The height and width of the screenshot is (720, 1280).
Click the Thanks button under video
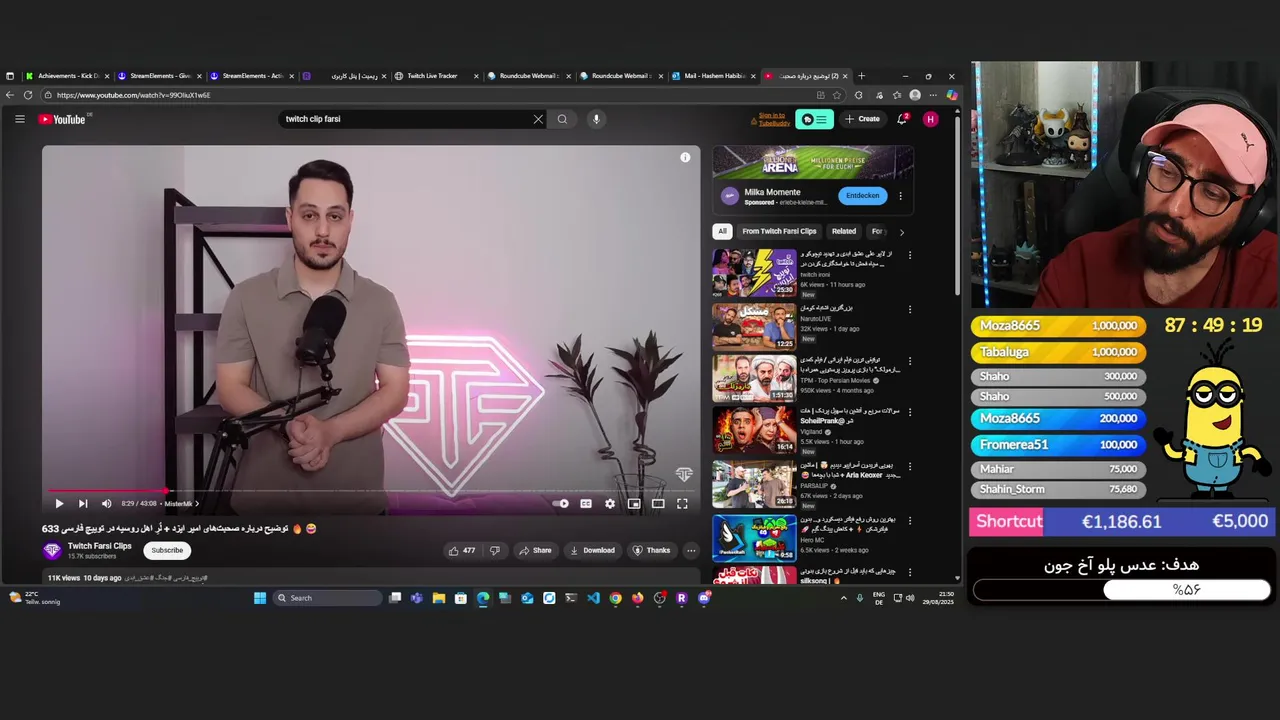tap(651, 550)
